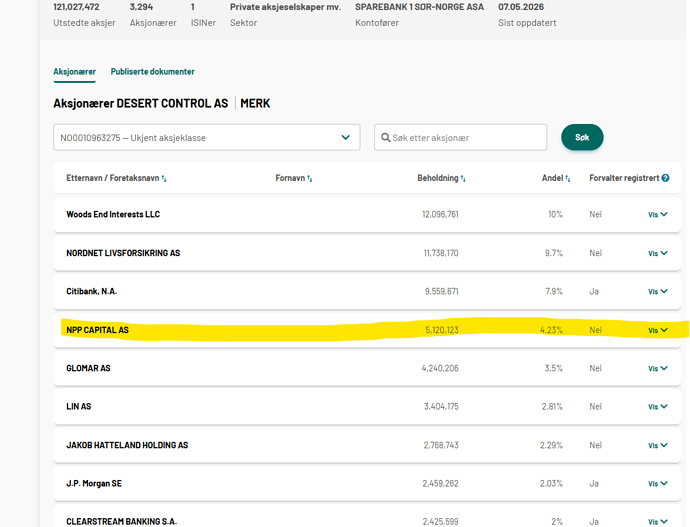Image resolution: width=690 pixels, height=527 pixels.
Task: Click the Aksjonærer DESERT CONTROL AS heading
Action: (x=141, y=103)
